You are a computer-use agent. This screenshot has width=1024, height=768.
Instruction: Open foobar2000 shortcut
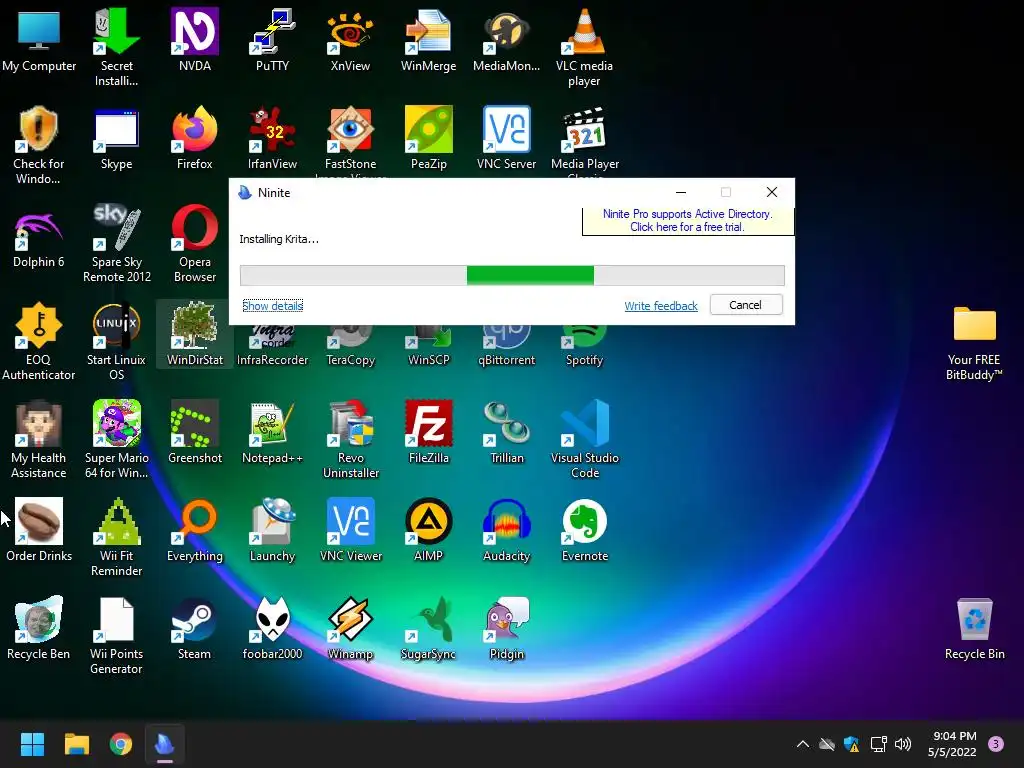(x=272, y=628)
